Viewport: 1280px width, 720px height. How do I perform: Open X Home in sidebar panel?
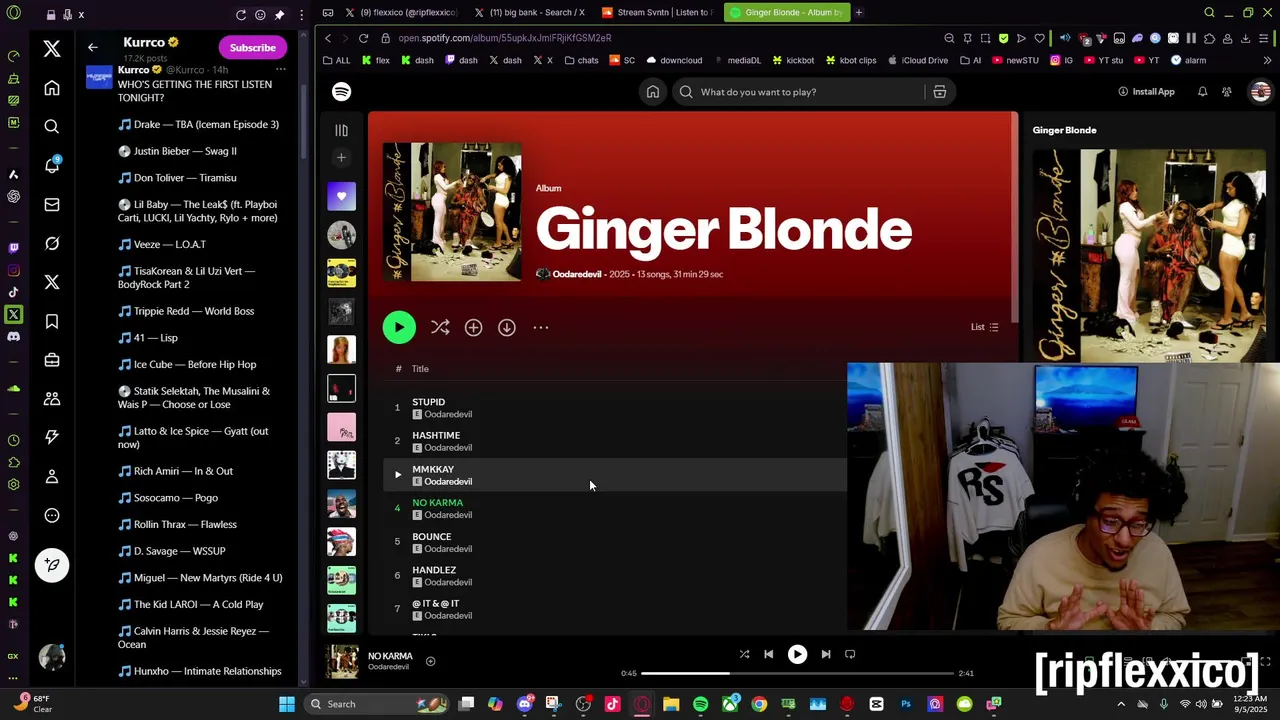52,88
